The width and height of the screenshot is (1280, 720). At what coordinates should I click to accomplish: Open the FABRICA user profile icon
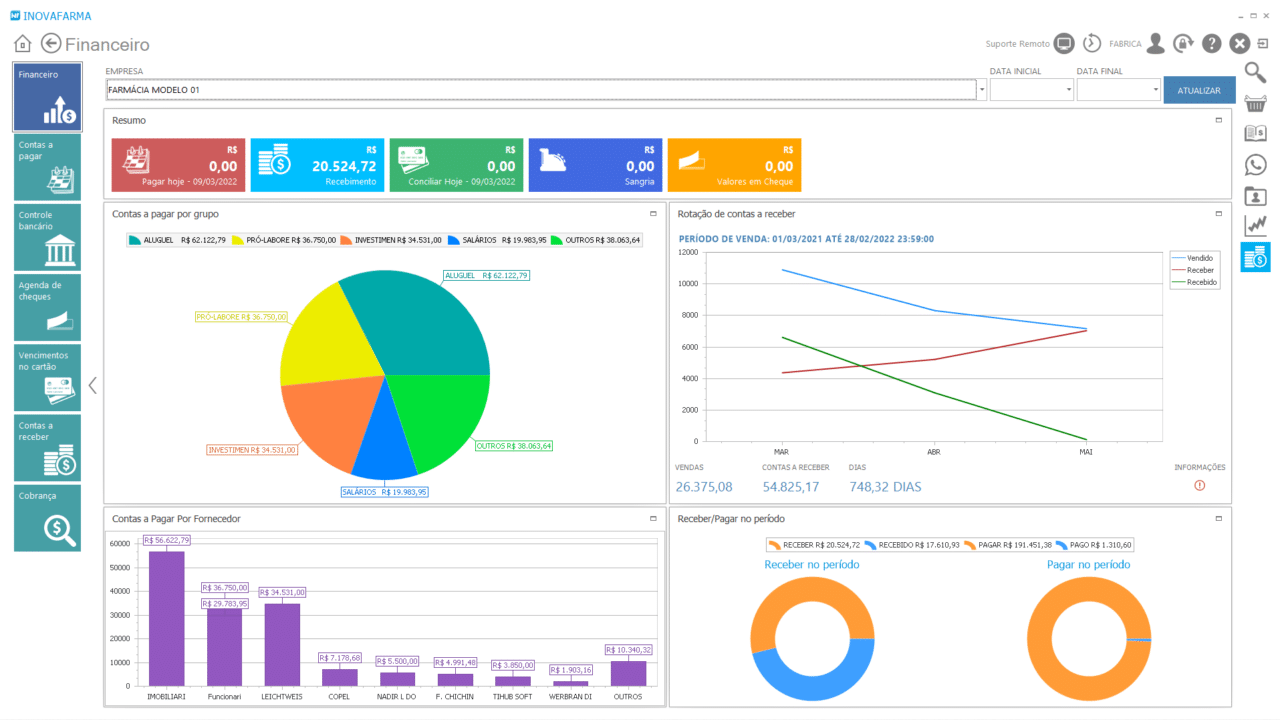[1155, 44]
